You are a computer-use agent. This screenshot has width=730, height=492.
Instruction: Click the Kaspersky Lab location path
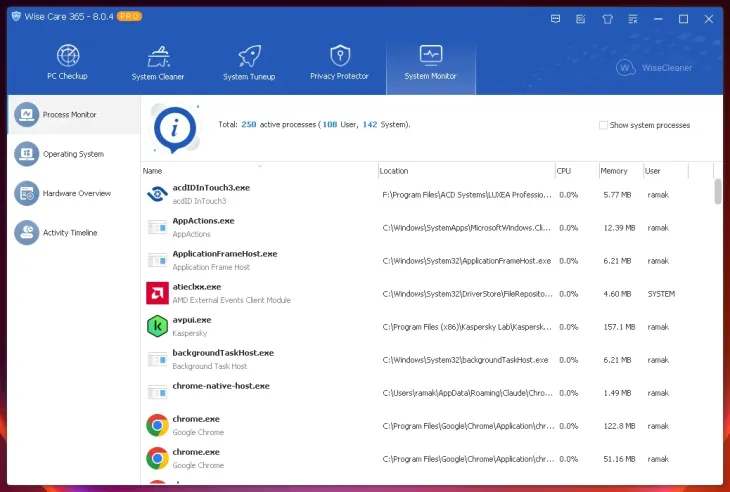467,327
